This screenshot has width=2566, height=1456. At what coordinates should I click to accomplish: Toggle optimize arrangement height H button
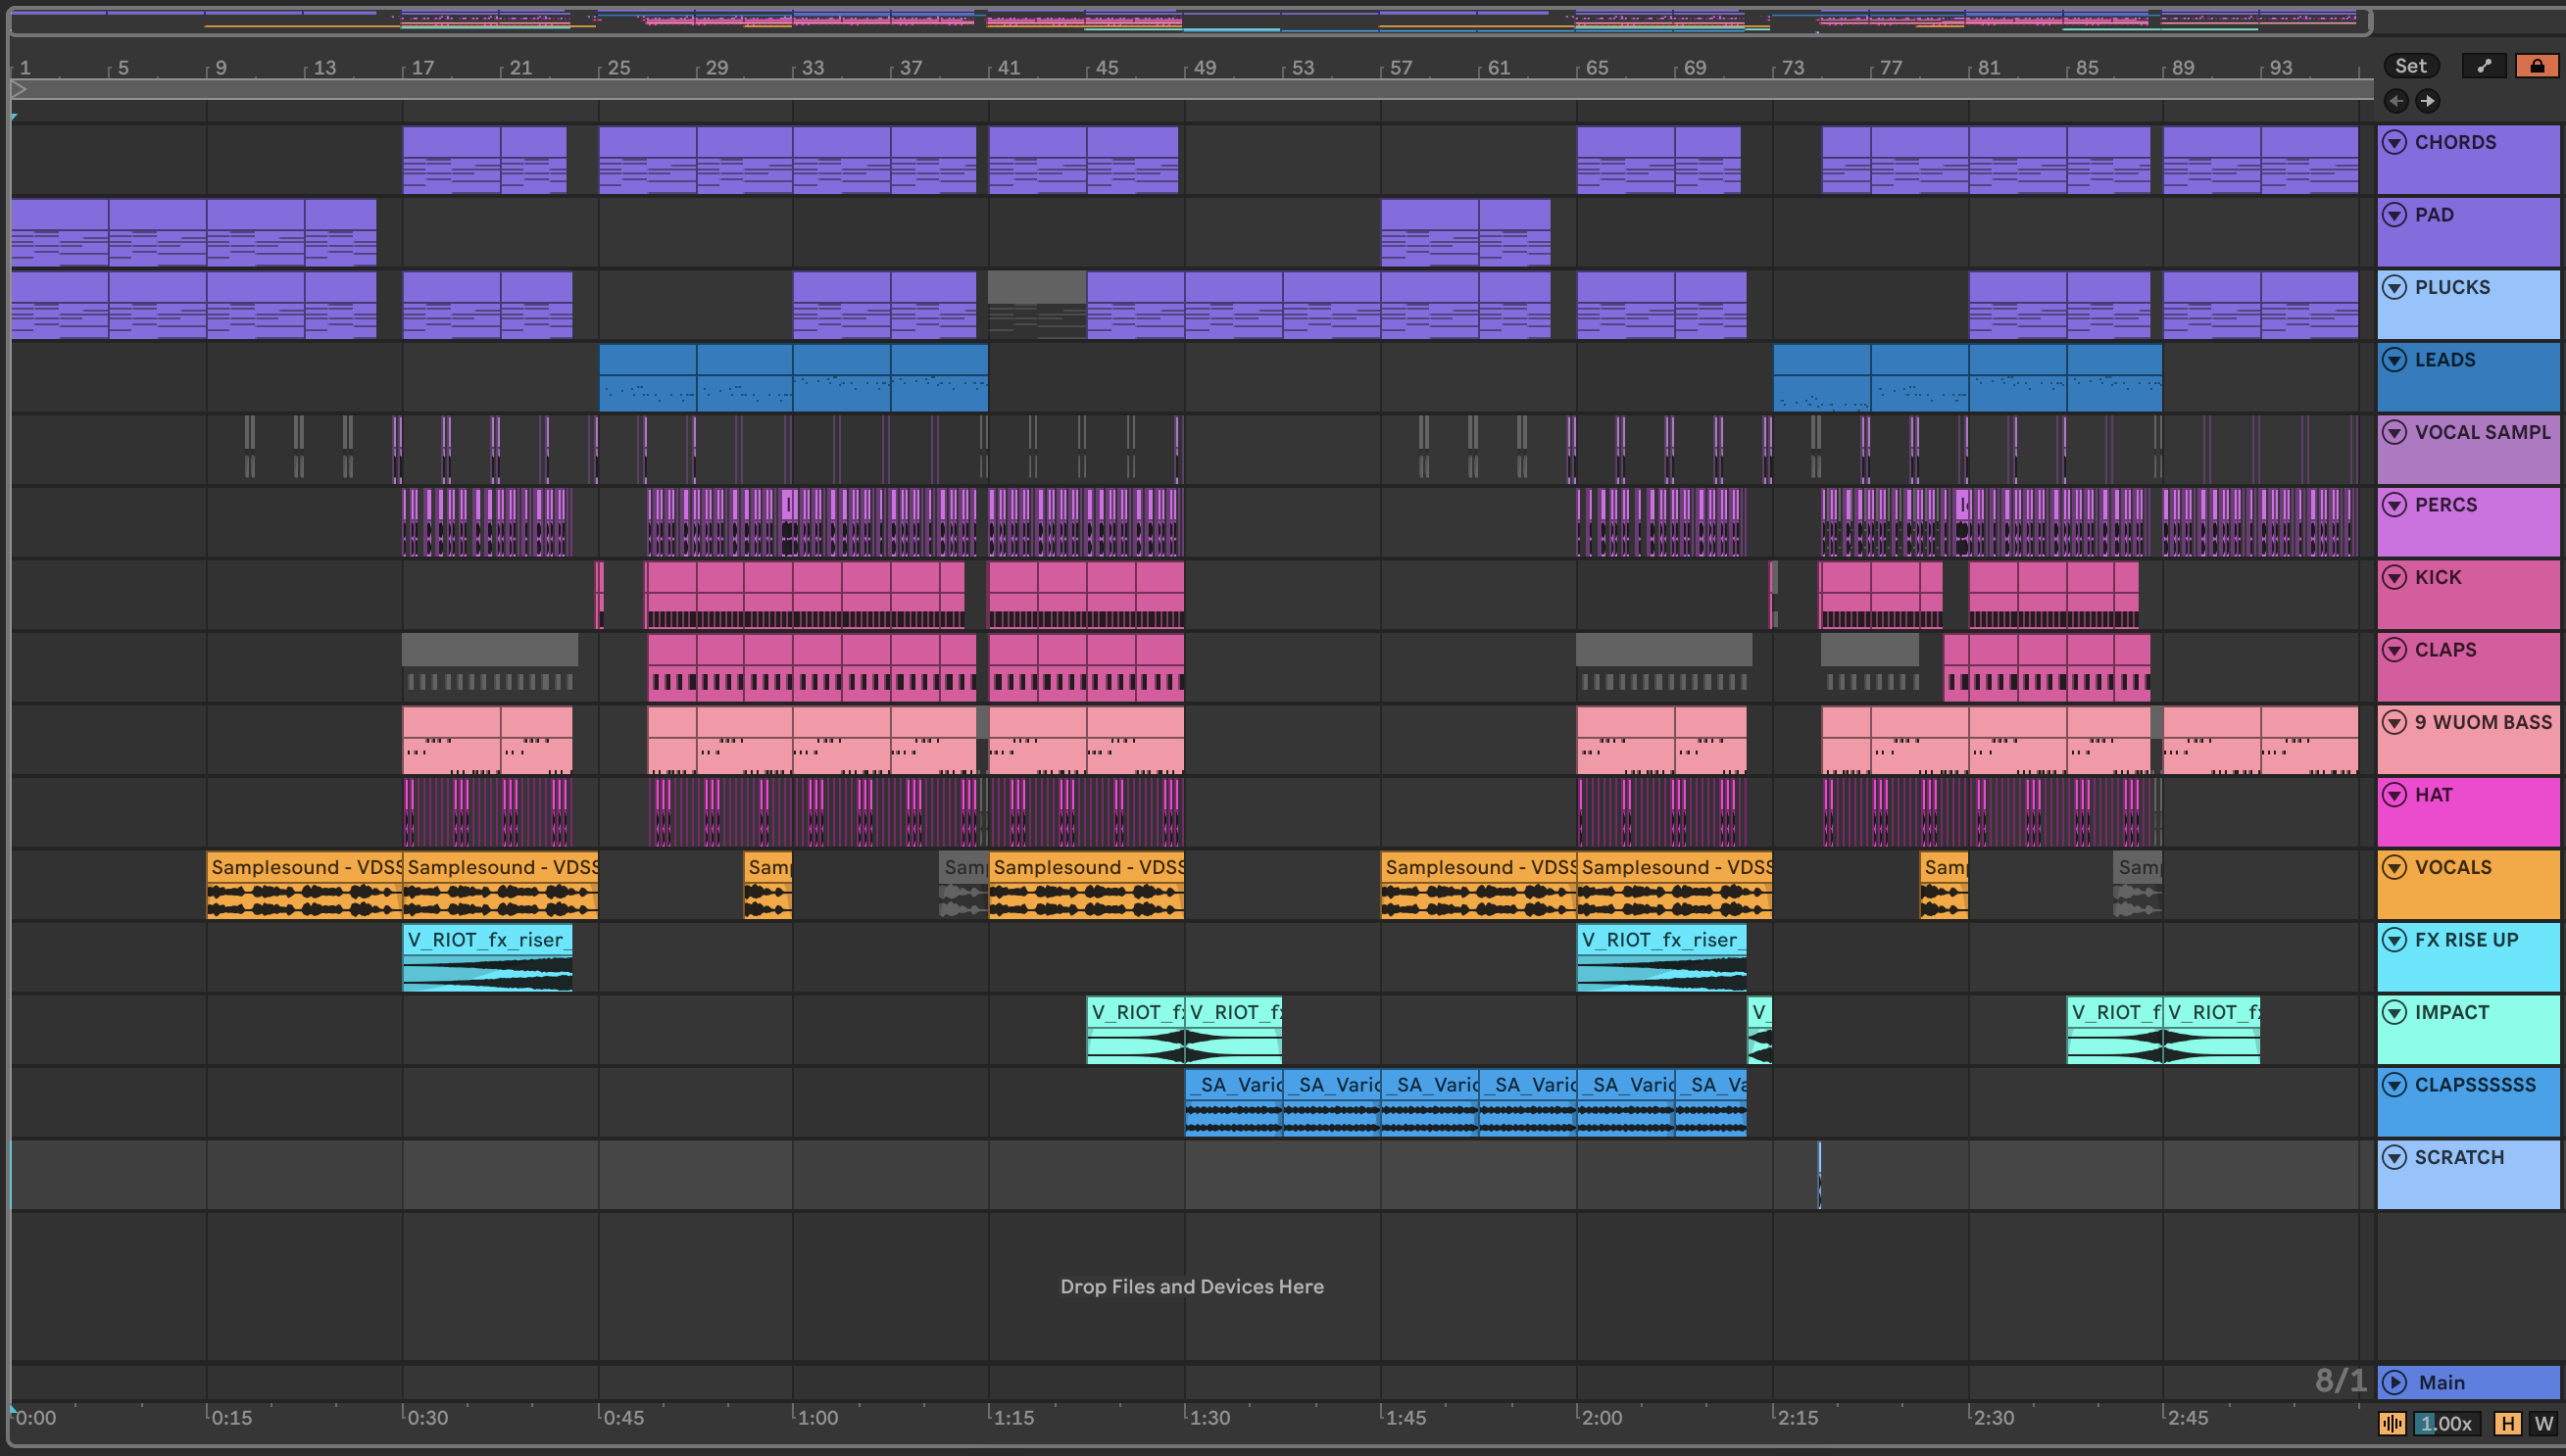[2508, 1424]
